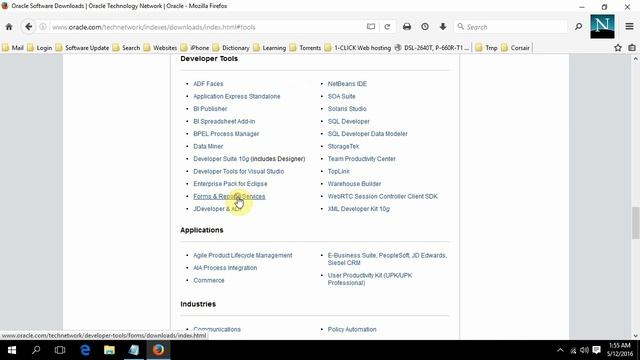The height and width of the screenshot is (360, 640).
Task: Open the Data Miner link
Action: pos(208,147)
